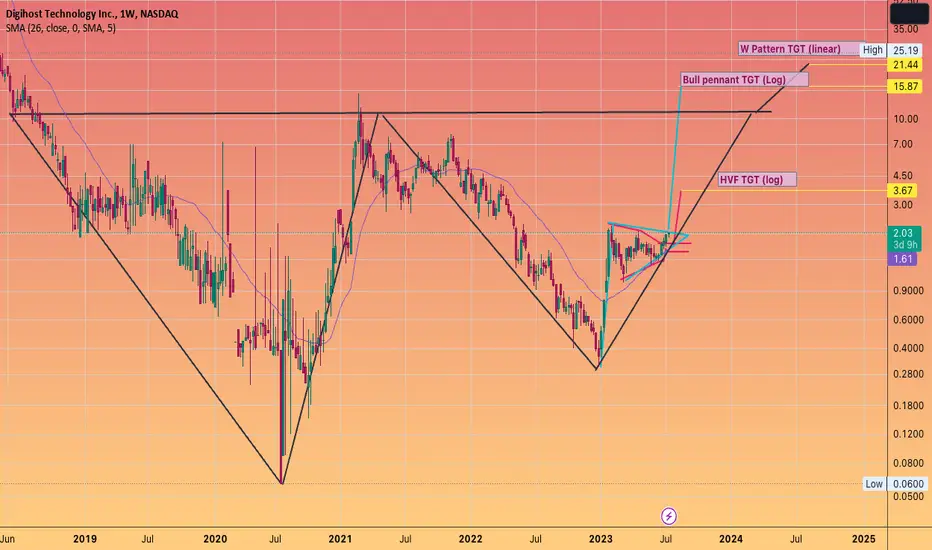The height and width of the screenshot is (550, 932).
Task: Click the 3d 9h countdown label
Action: pyautogui.click(x=905, y=244)
